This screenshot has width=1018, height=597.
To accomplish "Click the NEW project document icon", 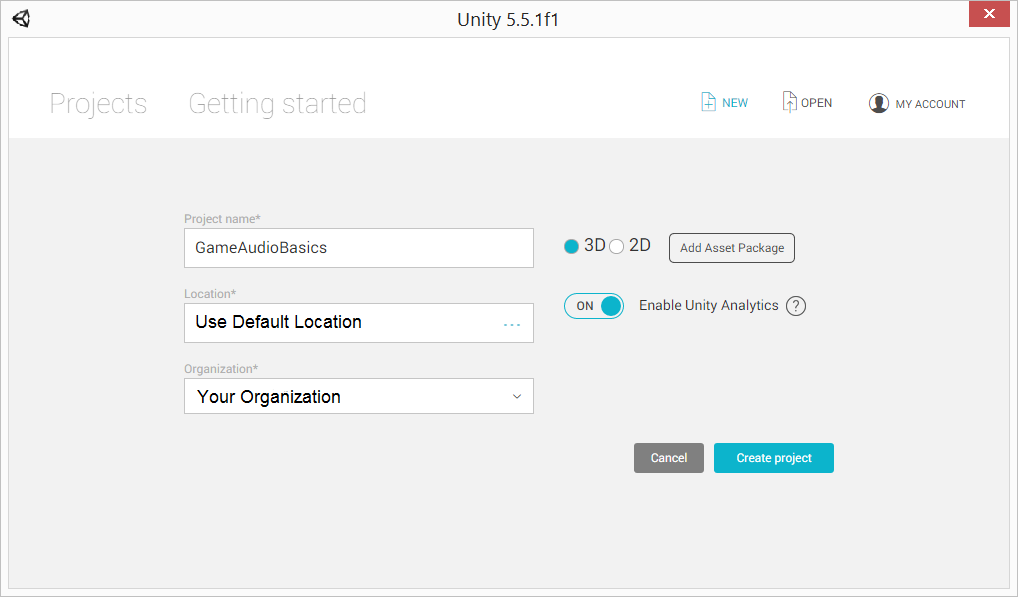I will (708, 102).
